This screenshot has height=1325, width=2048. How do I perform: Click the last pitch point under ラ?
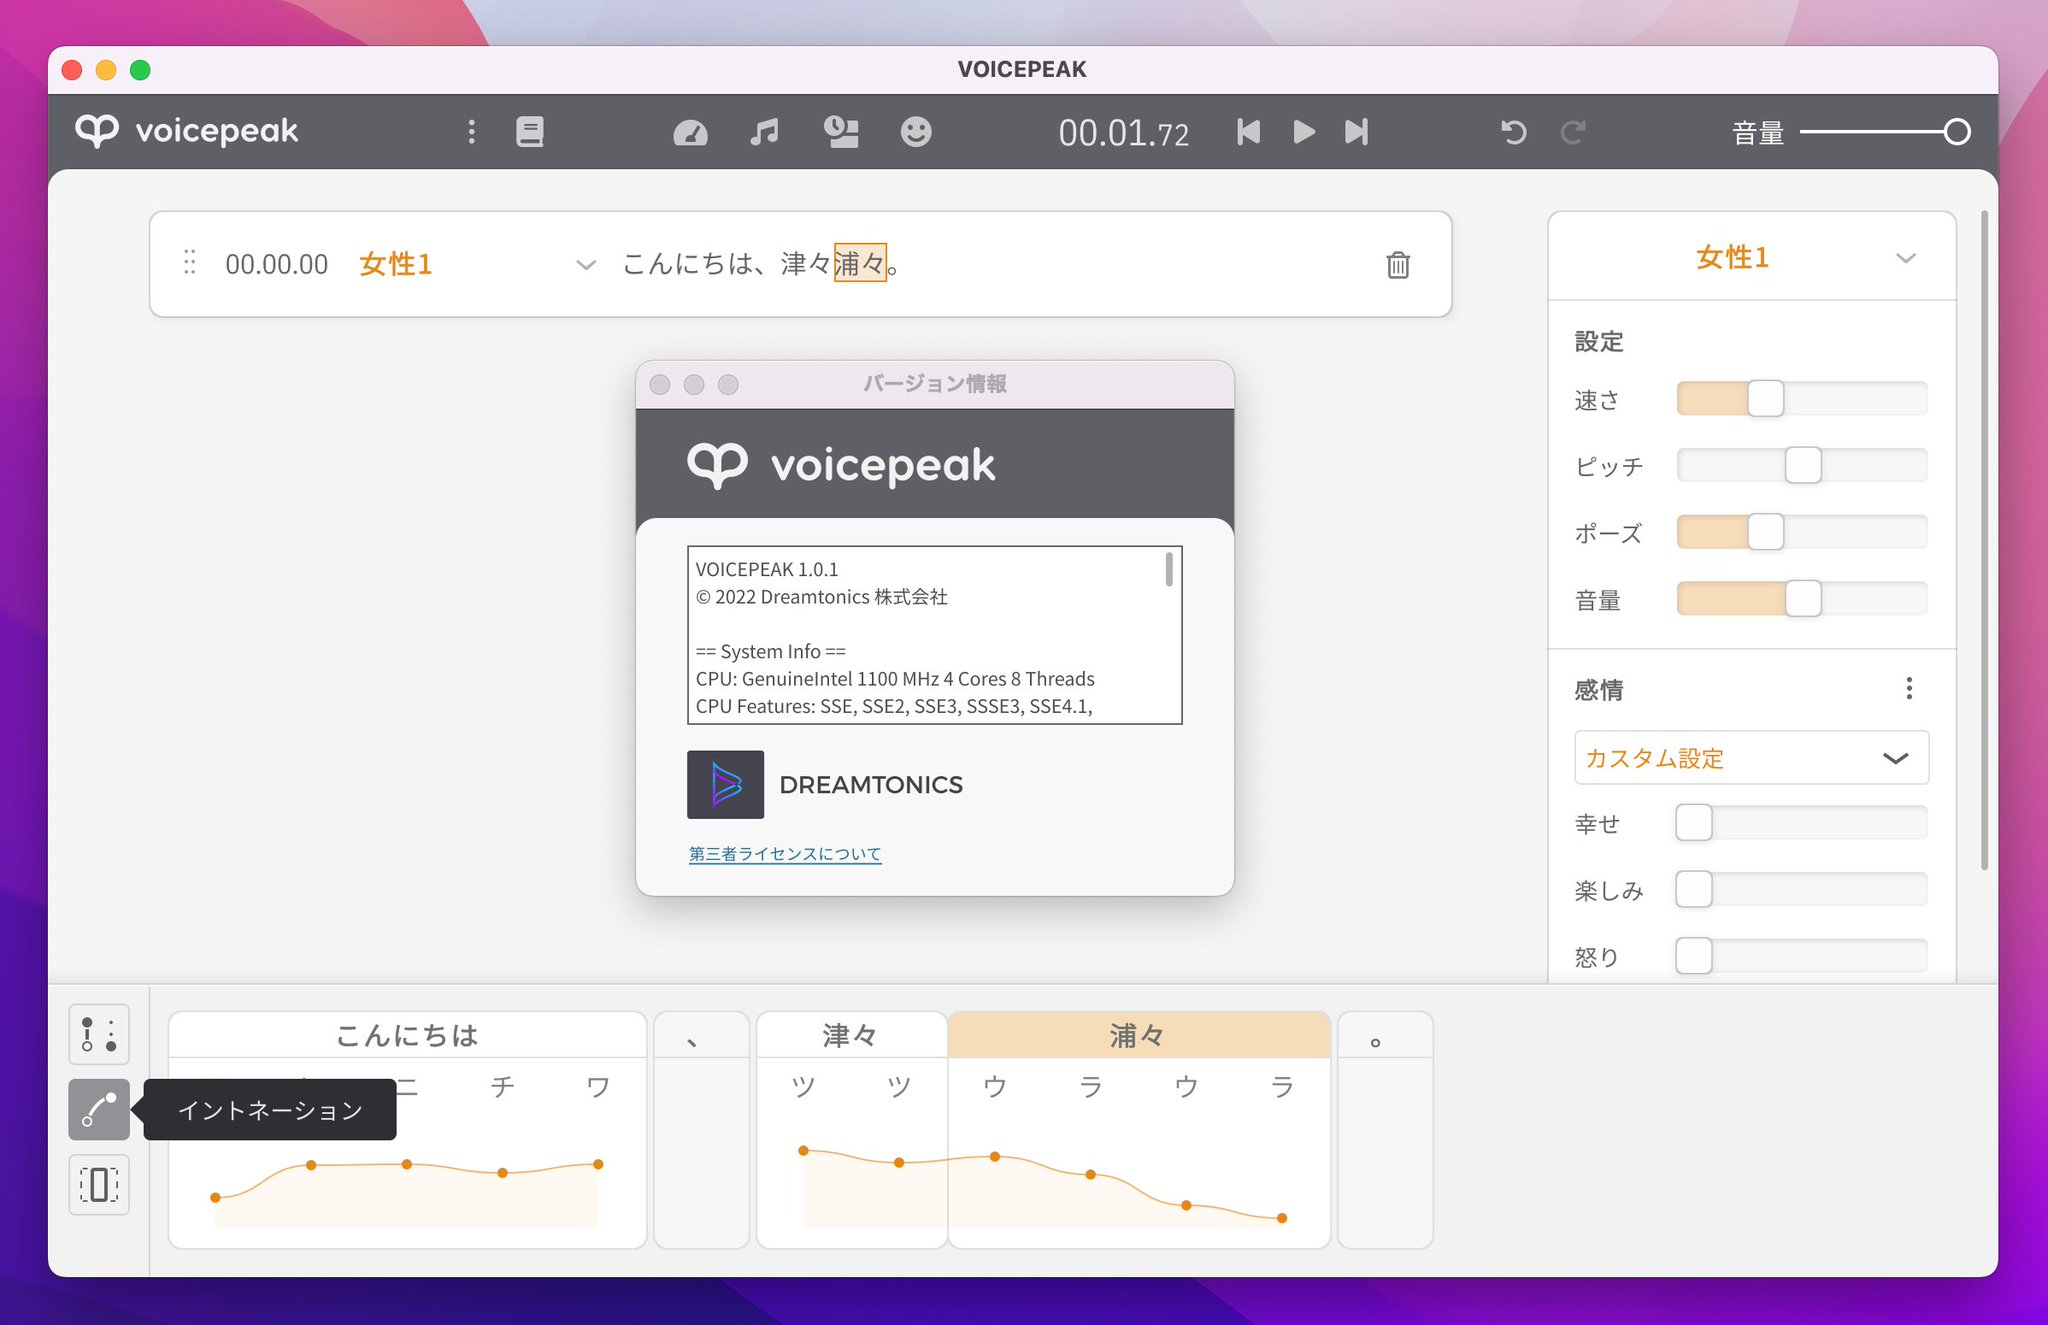click(x=1282, y=1218)
